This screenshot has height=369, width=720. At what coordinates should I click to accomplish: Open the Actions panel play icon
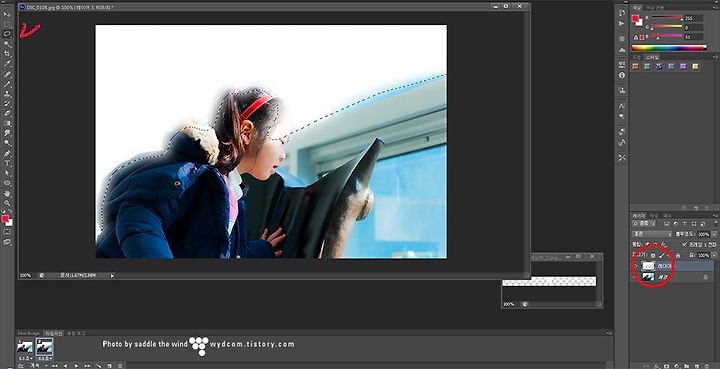(622, 23)
